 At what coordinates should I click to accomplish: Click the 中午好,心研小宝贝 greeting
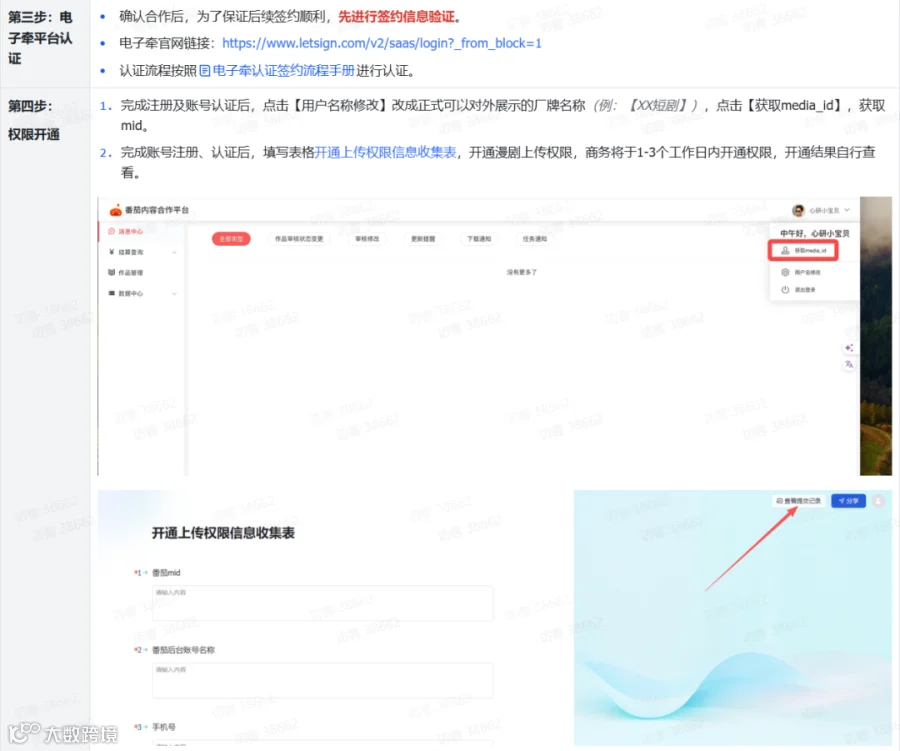(x=814, y=234)
